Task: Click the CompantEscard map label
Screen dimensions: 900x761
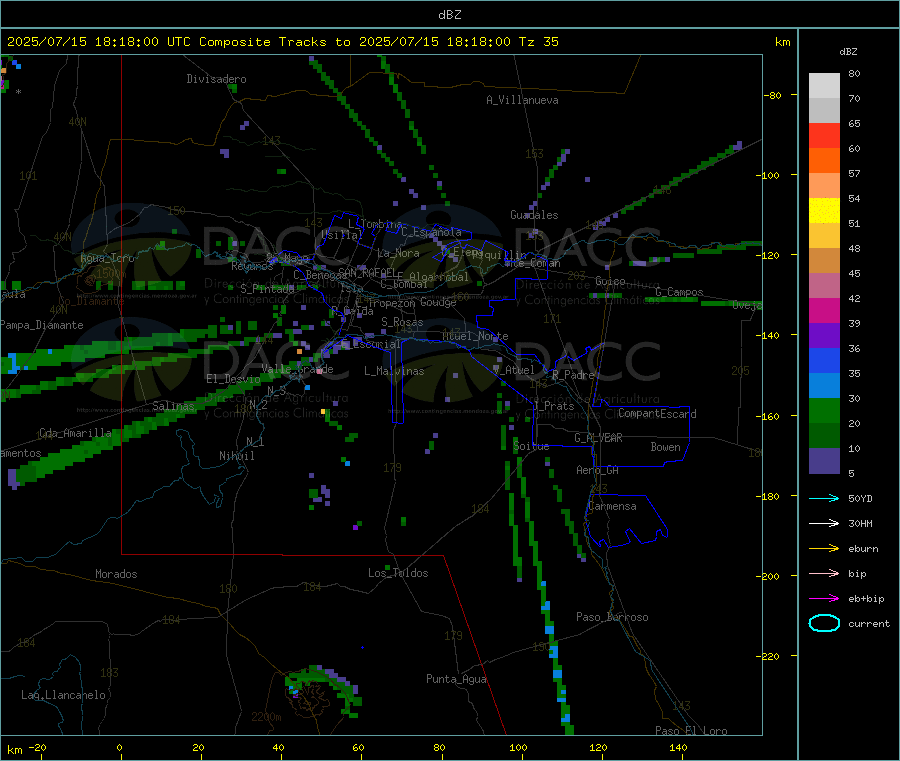Action: (x=657, y=414)
